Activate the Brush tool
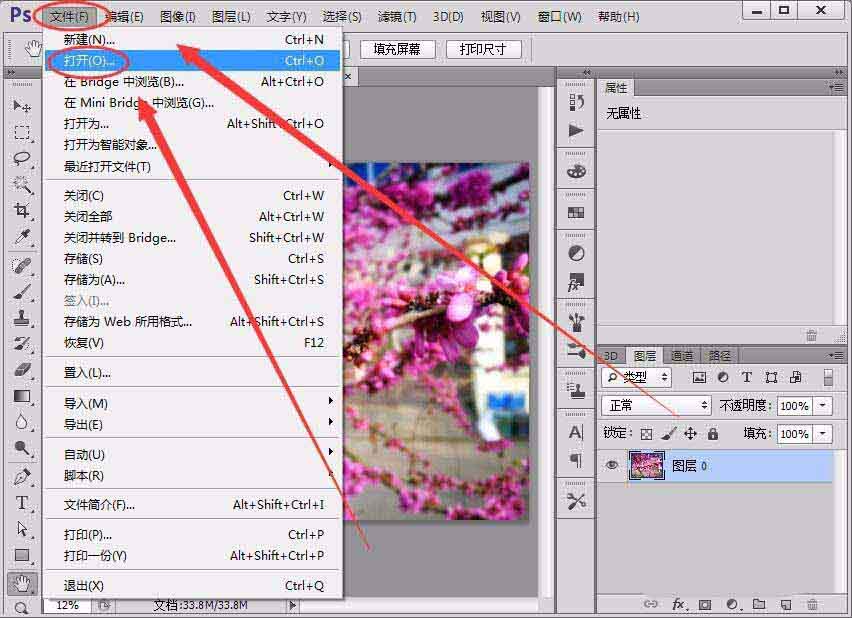The image size is (852, 618). tap(22, 296)
